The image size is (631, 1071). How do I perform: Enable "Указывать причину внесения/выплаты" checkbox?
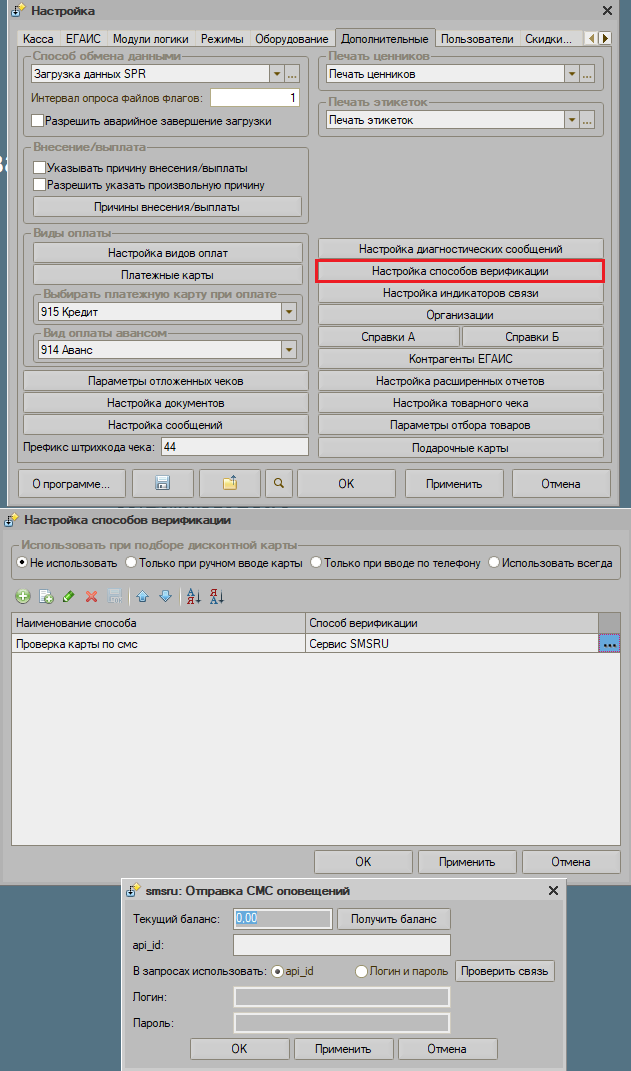[40, 168]
